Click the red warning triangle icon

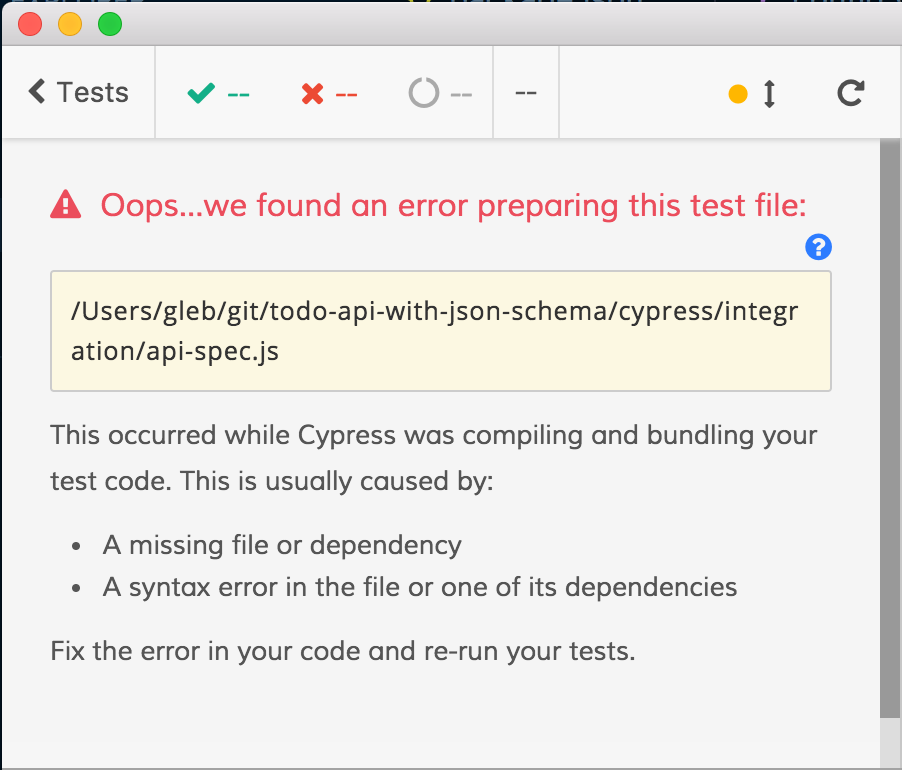[x=66, y=205]
